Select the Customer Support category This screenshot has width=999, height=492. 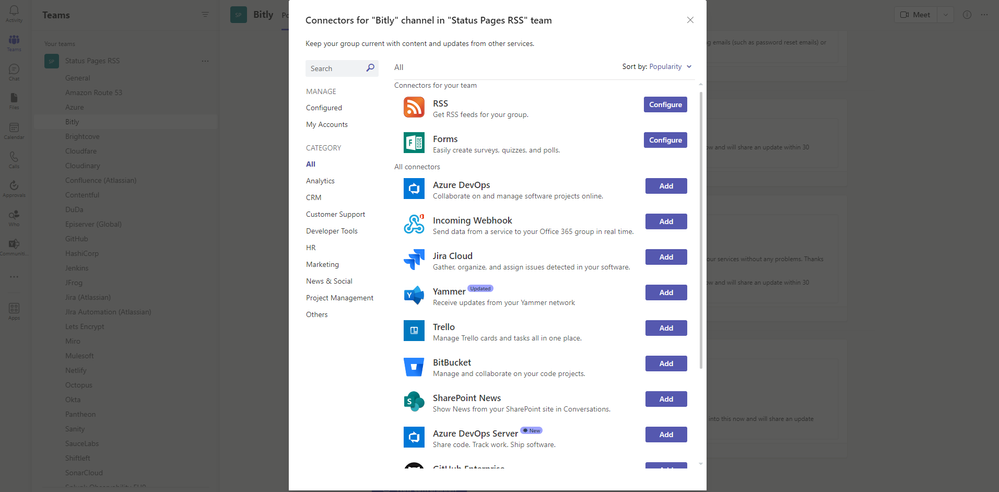[x=335, y=214]
